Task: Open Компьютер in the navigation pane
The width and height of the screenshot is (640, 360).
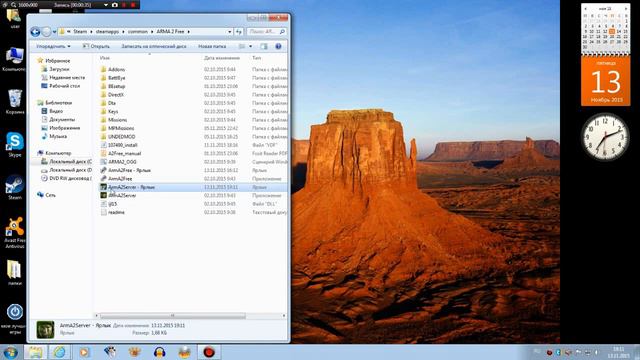Action: tap(58, 153)
